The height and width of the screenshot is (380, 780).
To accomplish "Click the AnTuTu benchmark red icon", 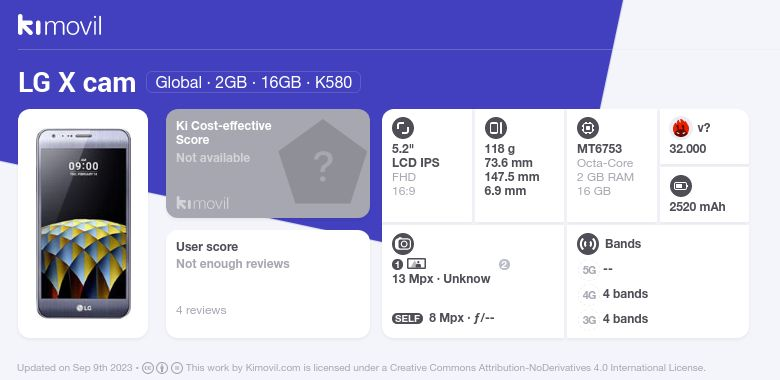I will pyautogui.click(x=681, y=128).
